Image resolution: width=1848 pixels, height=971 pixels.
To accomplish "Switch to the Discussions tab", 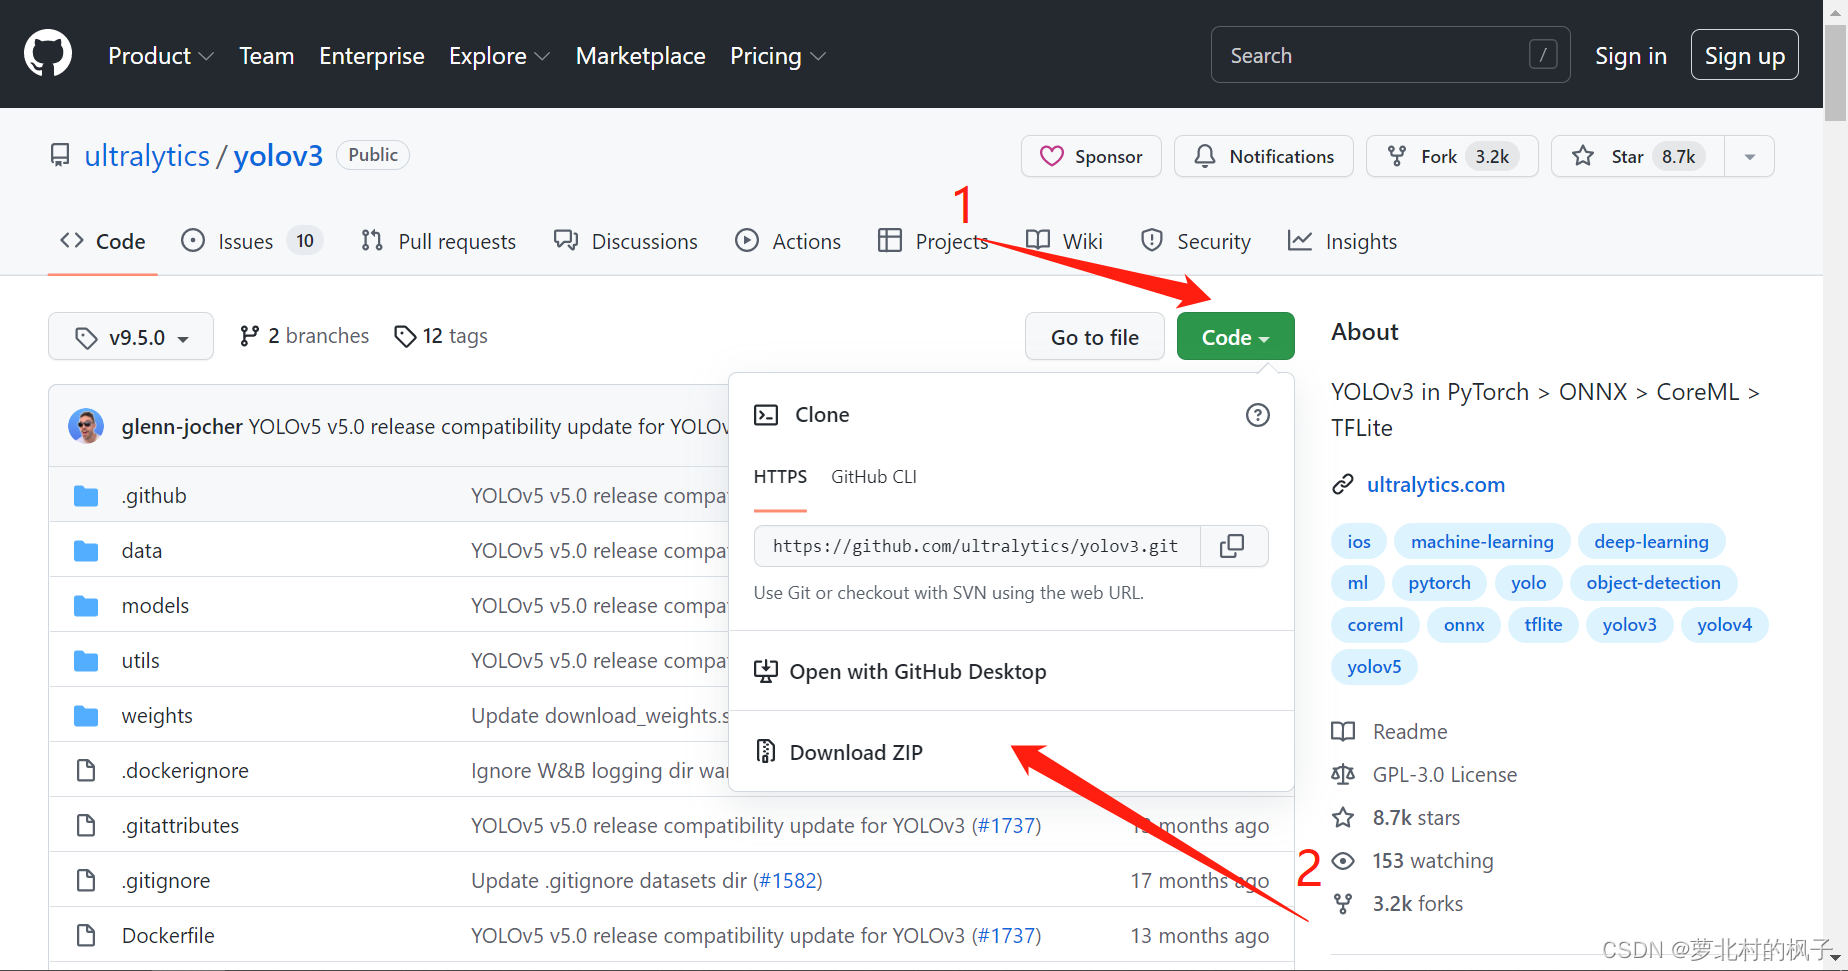I will tap(626, 241).
